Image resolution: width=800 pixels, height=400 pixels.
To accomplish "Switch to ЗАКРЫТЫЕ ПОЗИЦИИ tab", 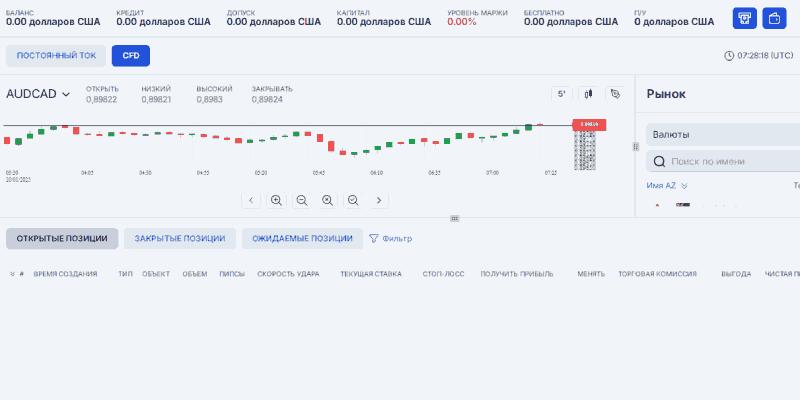I will 180,238.
